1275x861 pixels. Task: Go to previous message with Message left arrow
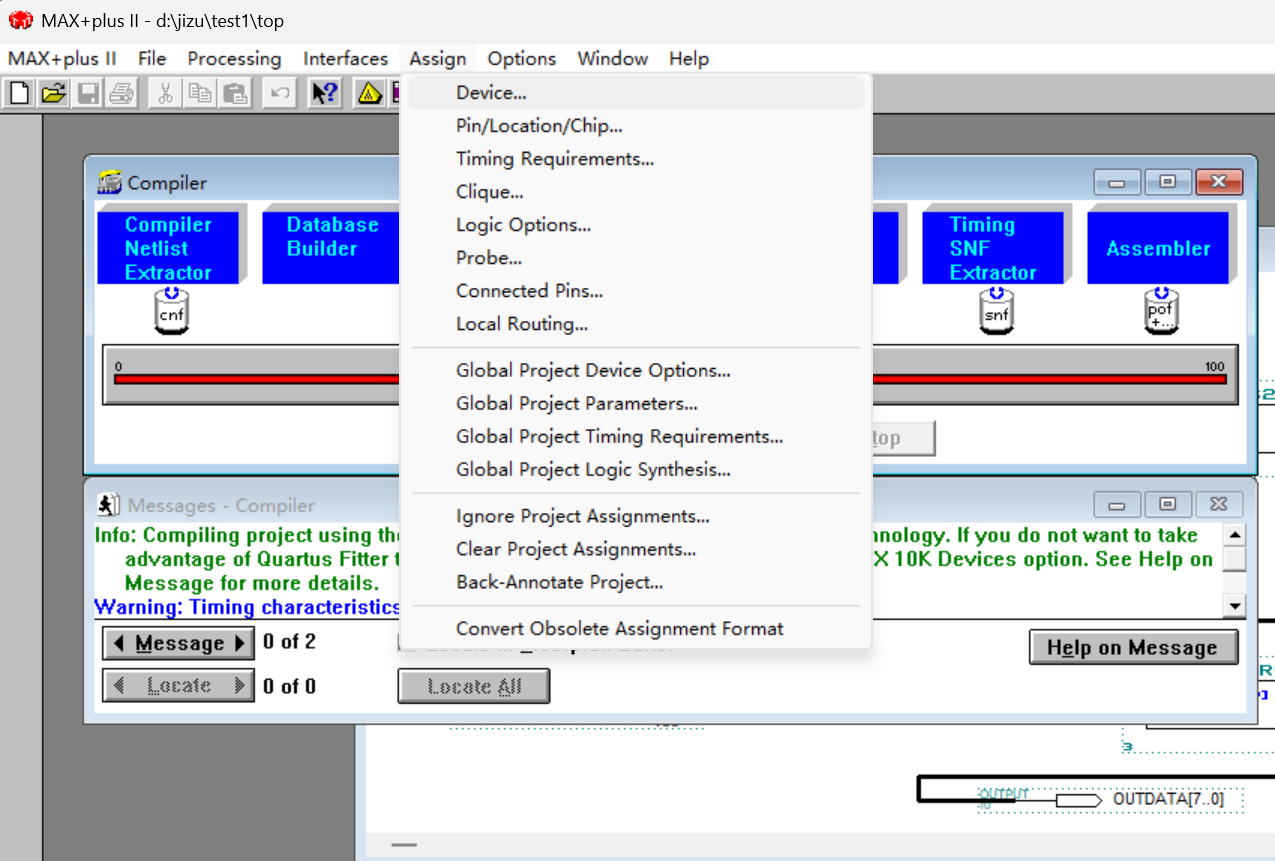tap(120, 643)
